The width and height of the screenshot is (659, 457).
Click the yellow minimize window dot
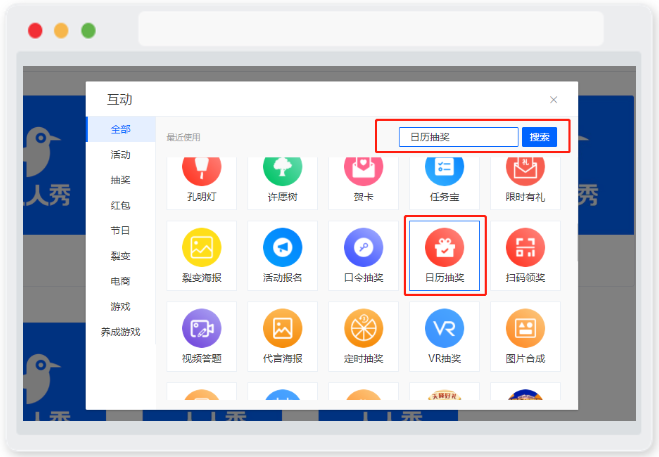pyautogui.click(x=61, y=31)
